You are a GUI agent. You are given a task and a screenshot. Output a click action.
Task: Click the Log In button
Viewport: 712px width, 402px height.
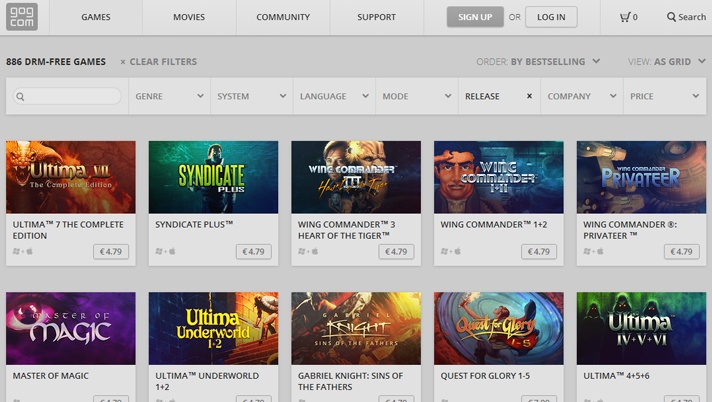551,17
